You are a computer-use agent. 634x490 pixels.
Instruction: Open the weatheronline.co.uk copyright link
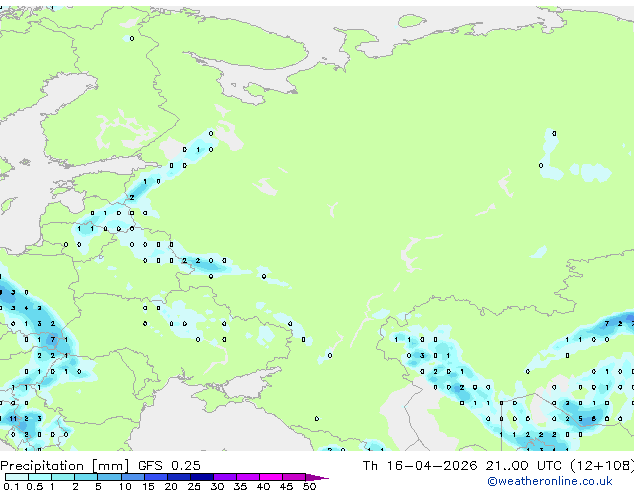pyautogui.click(x=550, y=481)
